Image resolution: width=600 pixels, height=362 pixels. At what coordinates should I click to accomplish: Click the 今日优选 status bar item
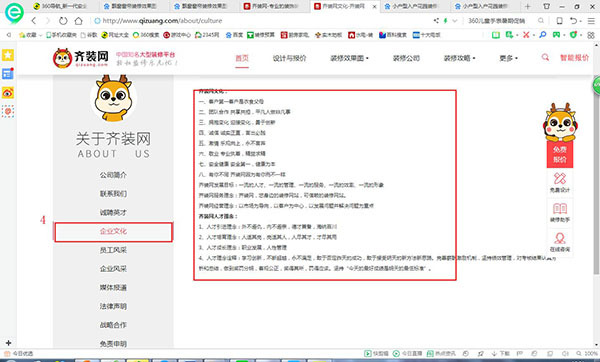(x=18, y=354)
